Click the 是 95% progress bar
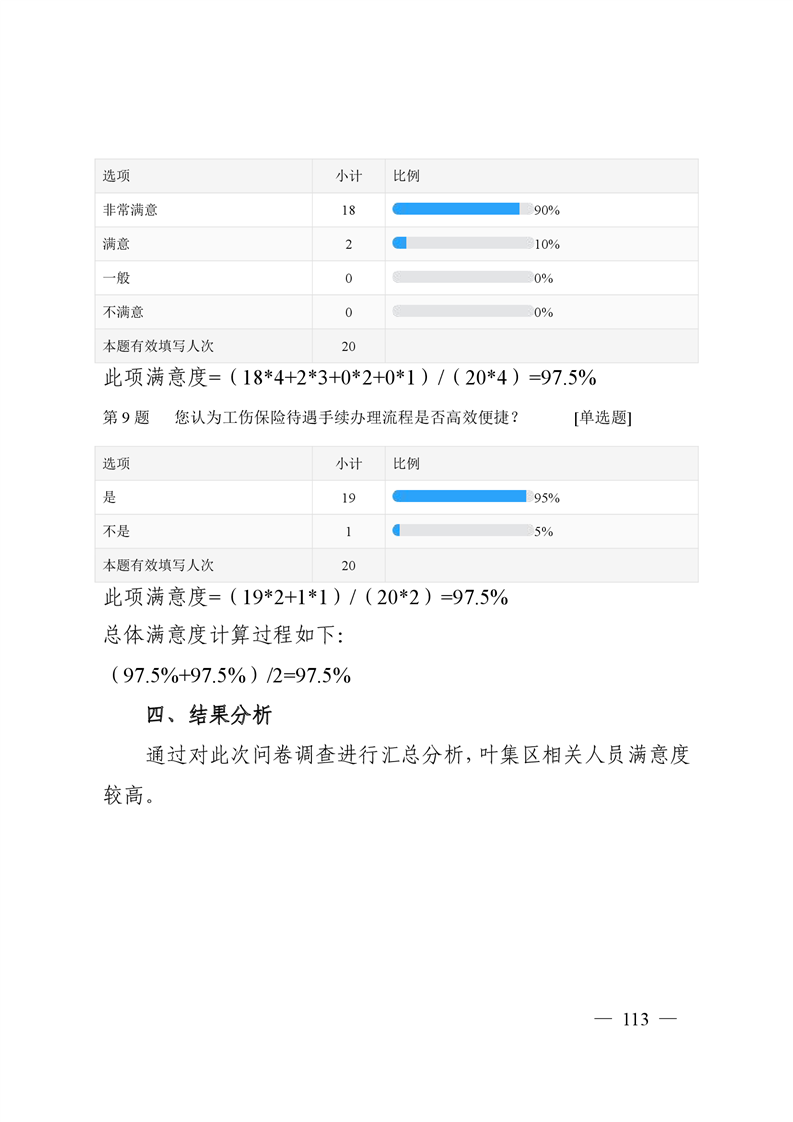Screen dimensions: 793x1122 tap(462, 496)
